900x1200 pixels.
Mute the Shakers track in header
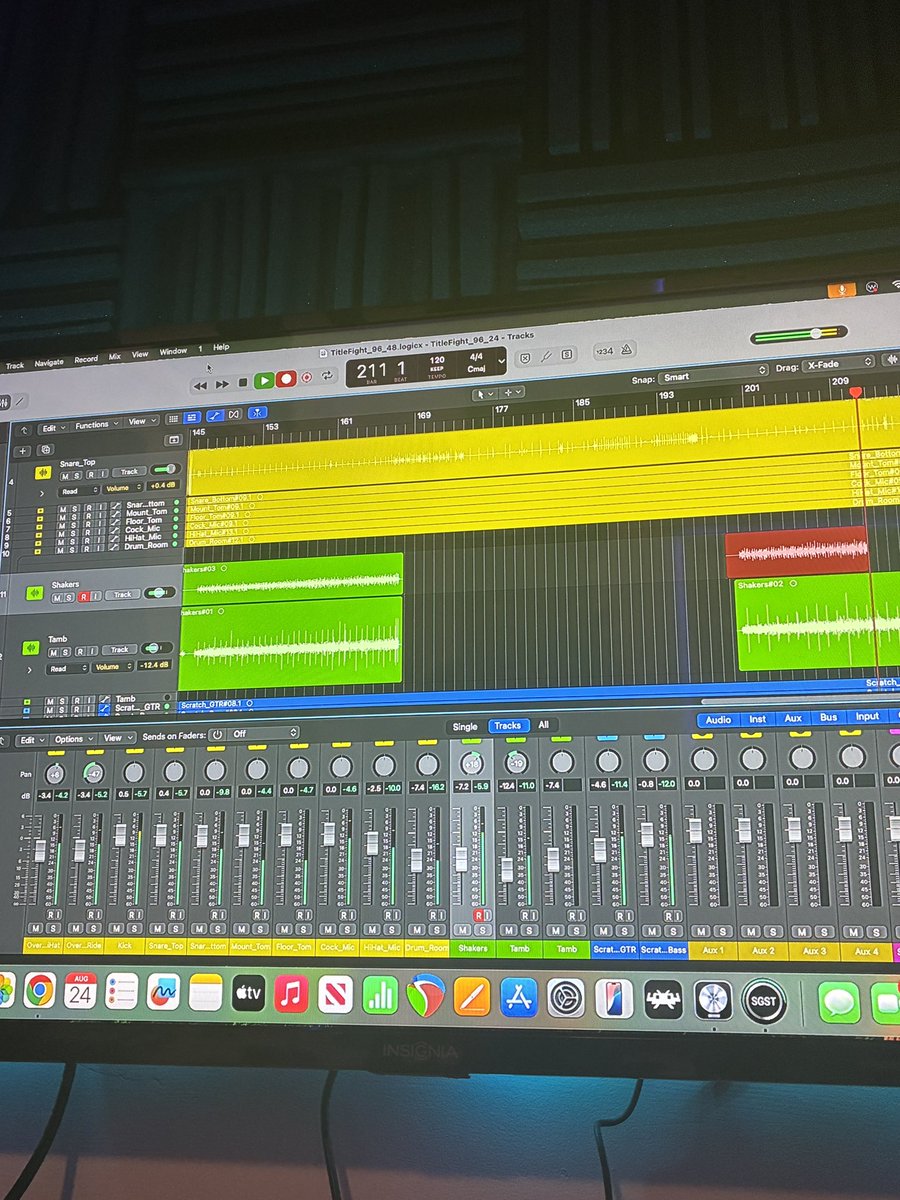[57, 598]
